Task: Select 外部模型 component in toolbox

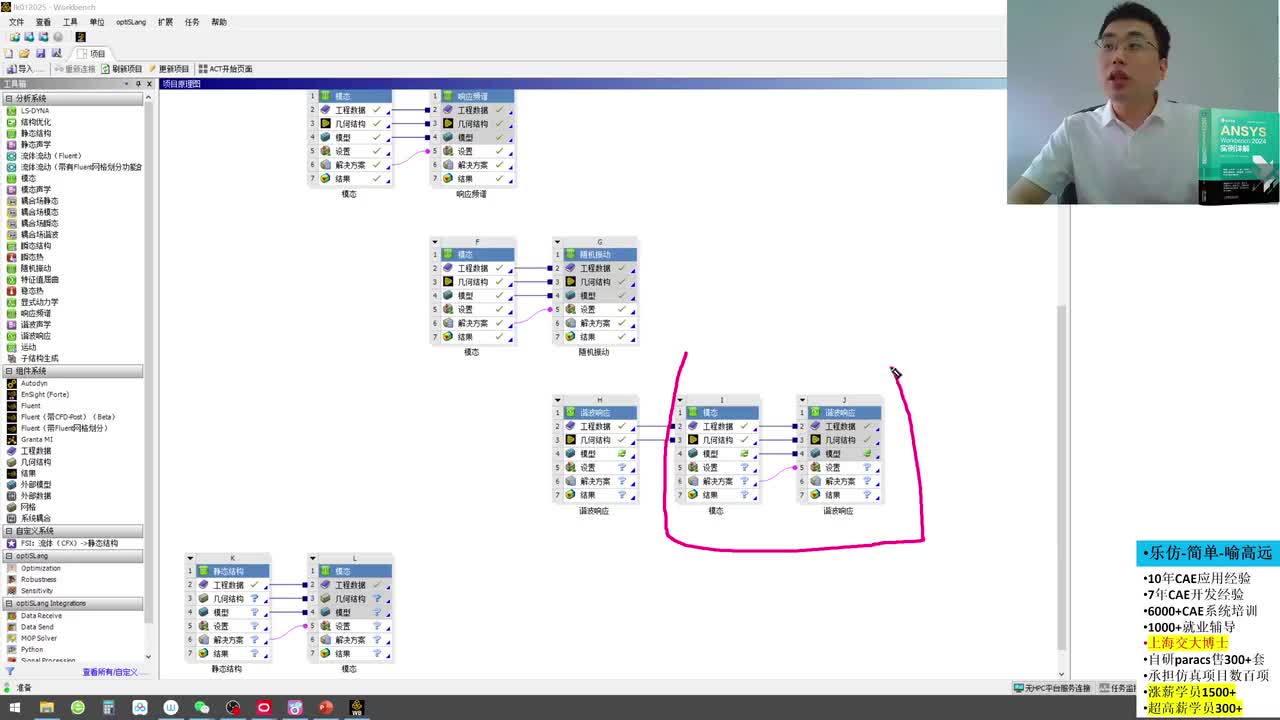Action: [x=36, y=484]
